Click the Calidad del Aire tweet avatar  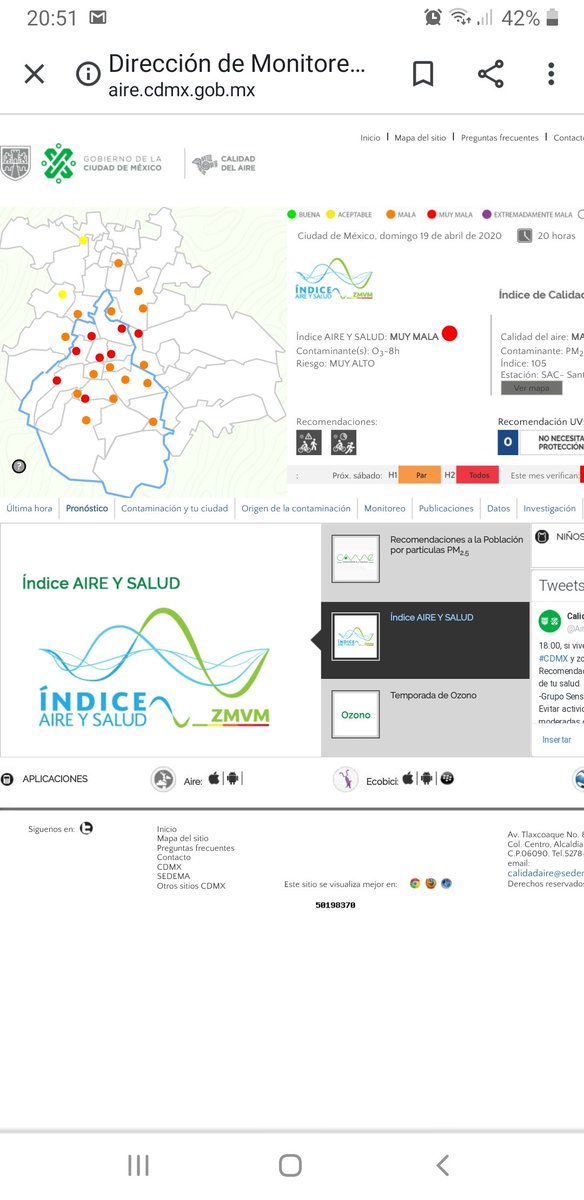coord(549,621)
